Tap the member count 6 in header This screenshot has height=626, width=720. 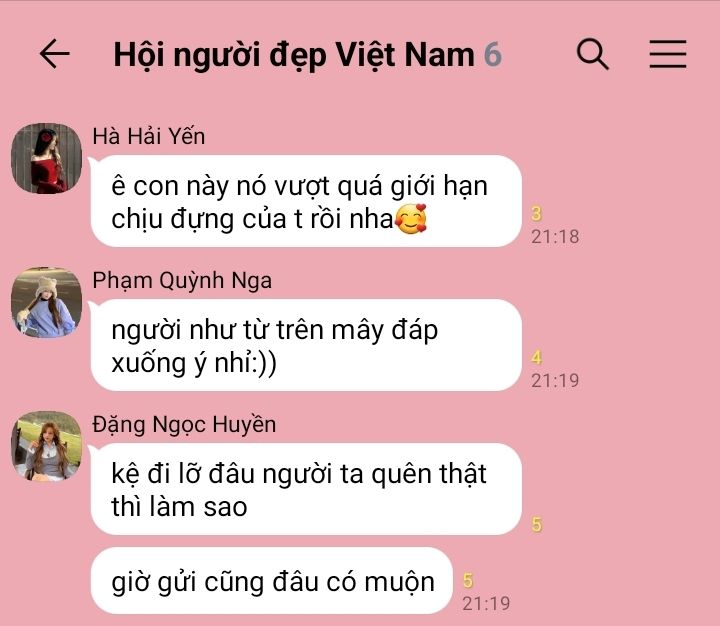tap(493, 54)
